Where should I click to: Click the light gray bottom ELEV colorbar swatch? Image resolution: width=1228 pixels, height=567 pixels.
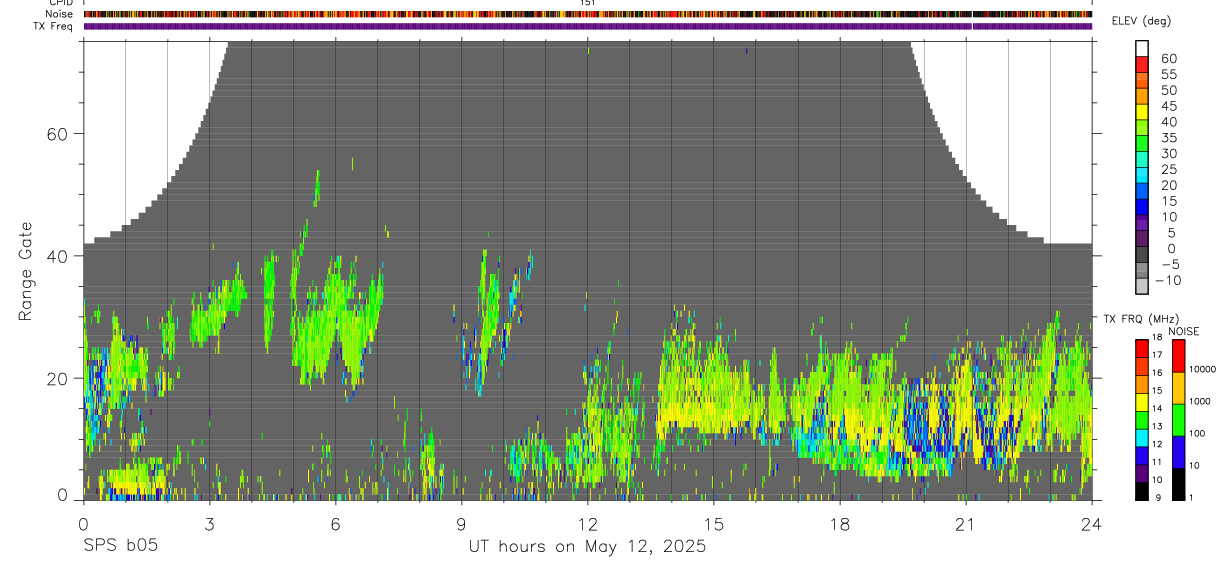click(x=1142, y=286)
